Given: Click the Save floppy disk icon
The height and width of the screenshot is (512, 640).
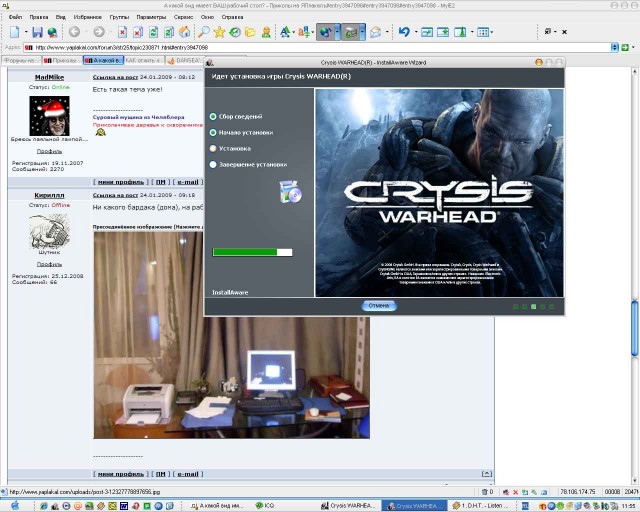Looking at the screenshot, I should point(38,32).
